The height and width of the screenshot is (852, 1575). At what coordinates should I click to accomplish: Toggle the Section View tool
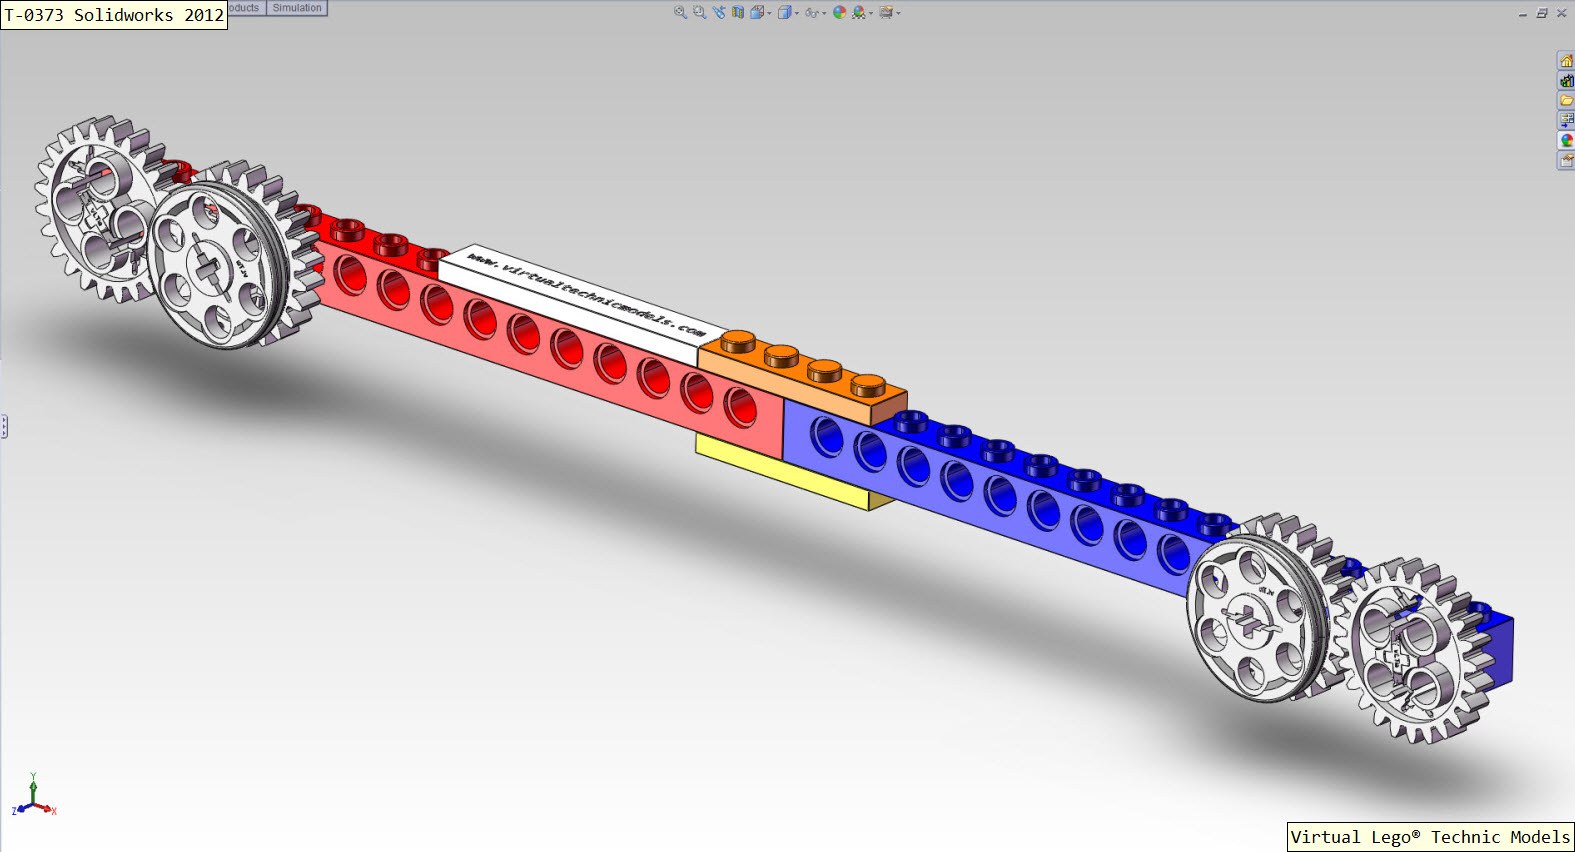(738, 12)
